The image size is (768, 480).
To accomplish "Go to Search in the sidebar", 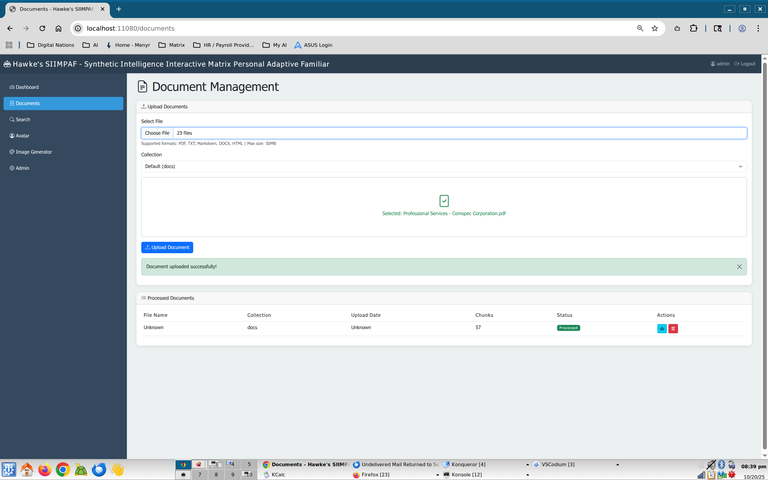I will click(x=22, y=119).
